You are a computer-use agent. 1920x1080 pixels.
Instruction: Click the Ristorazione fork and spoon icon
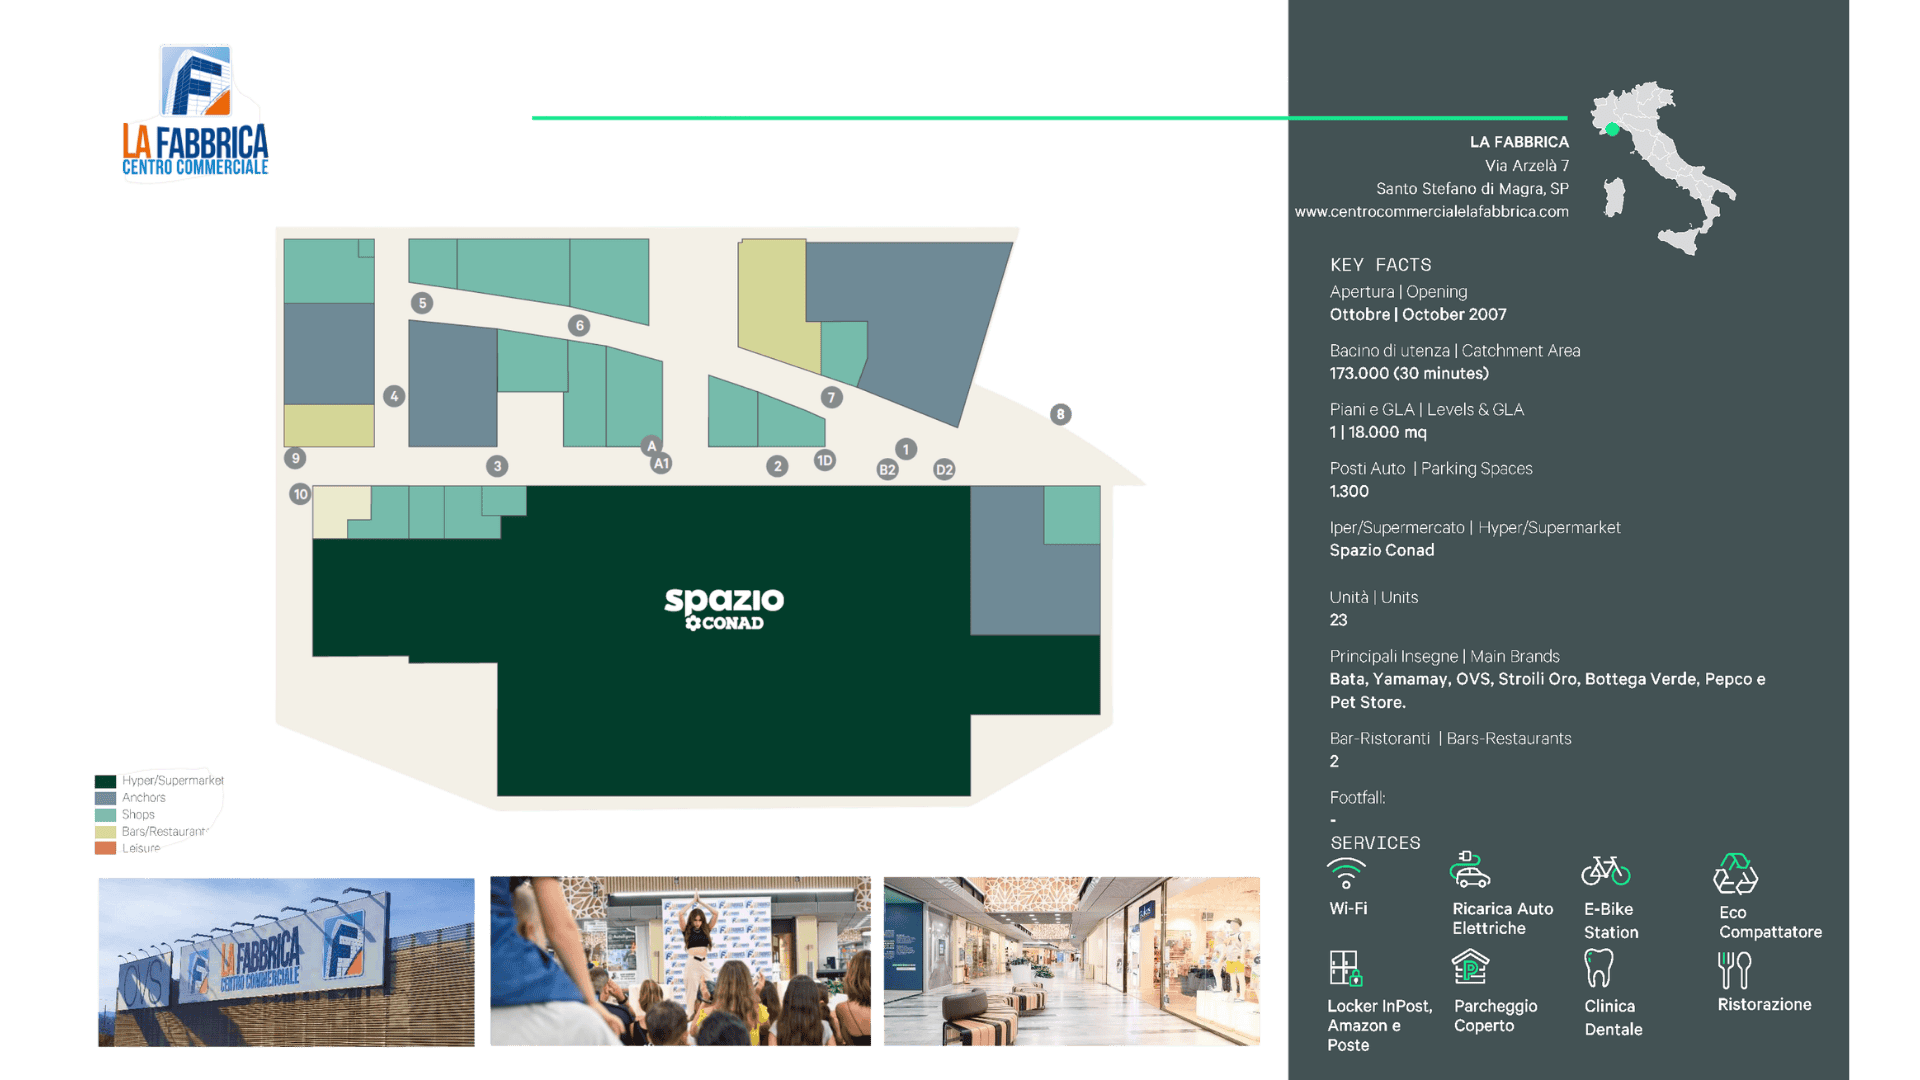point(1735,970)
